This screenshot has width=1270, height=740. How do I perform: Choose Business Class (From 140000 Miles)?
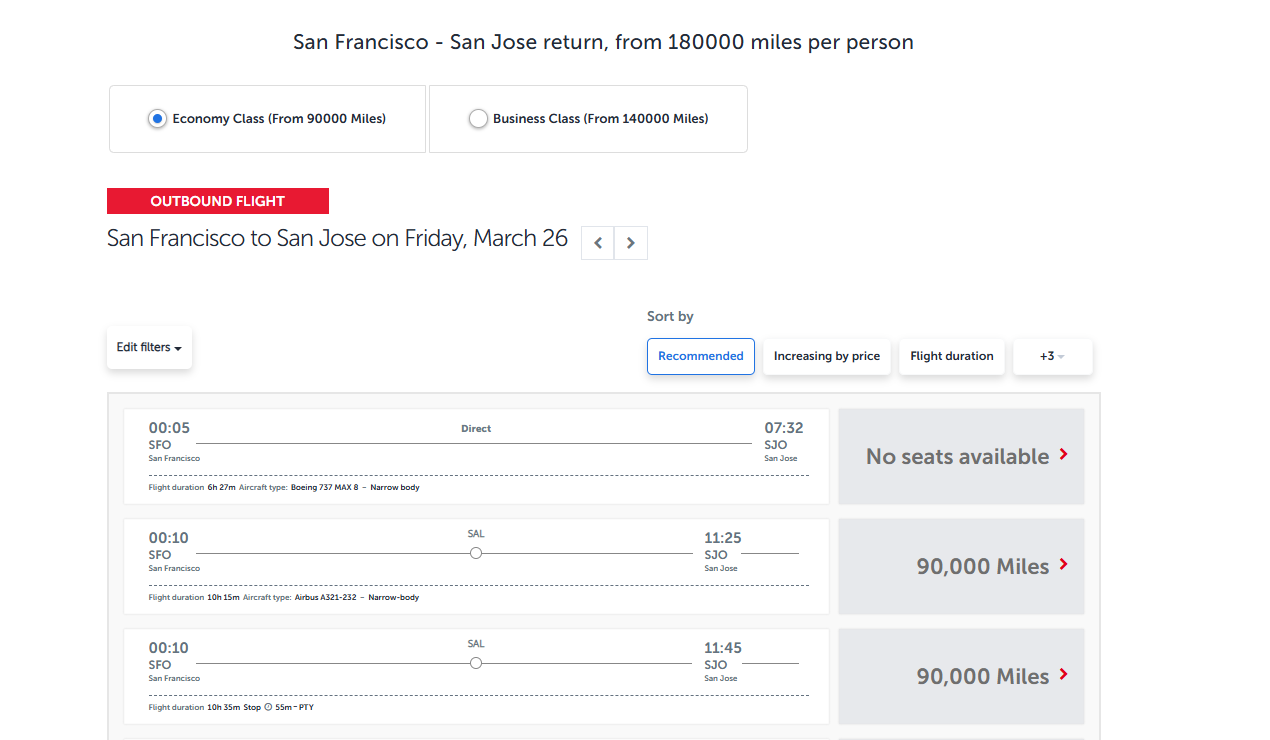[x=478, y=118]
